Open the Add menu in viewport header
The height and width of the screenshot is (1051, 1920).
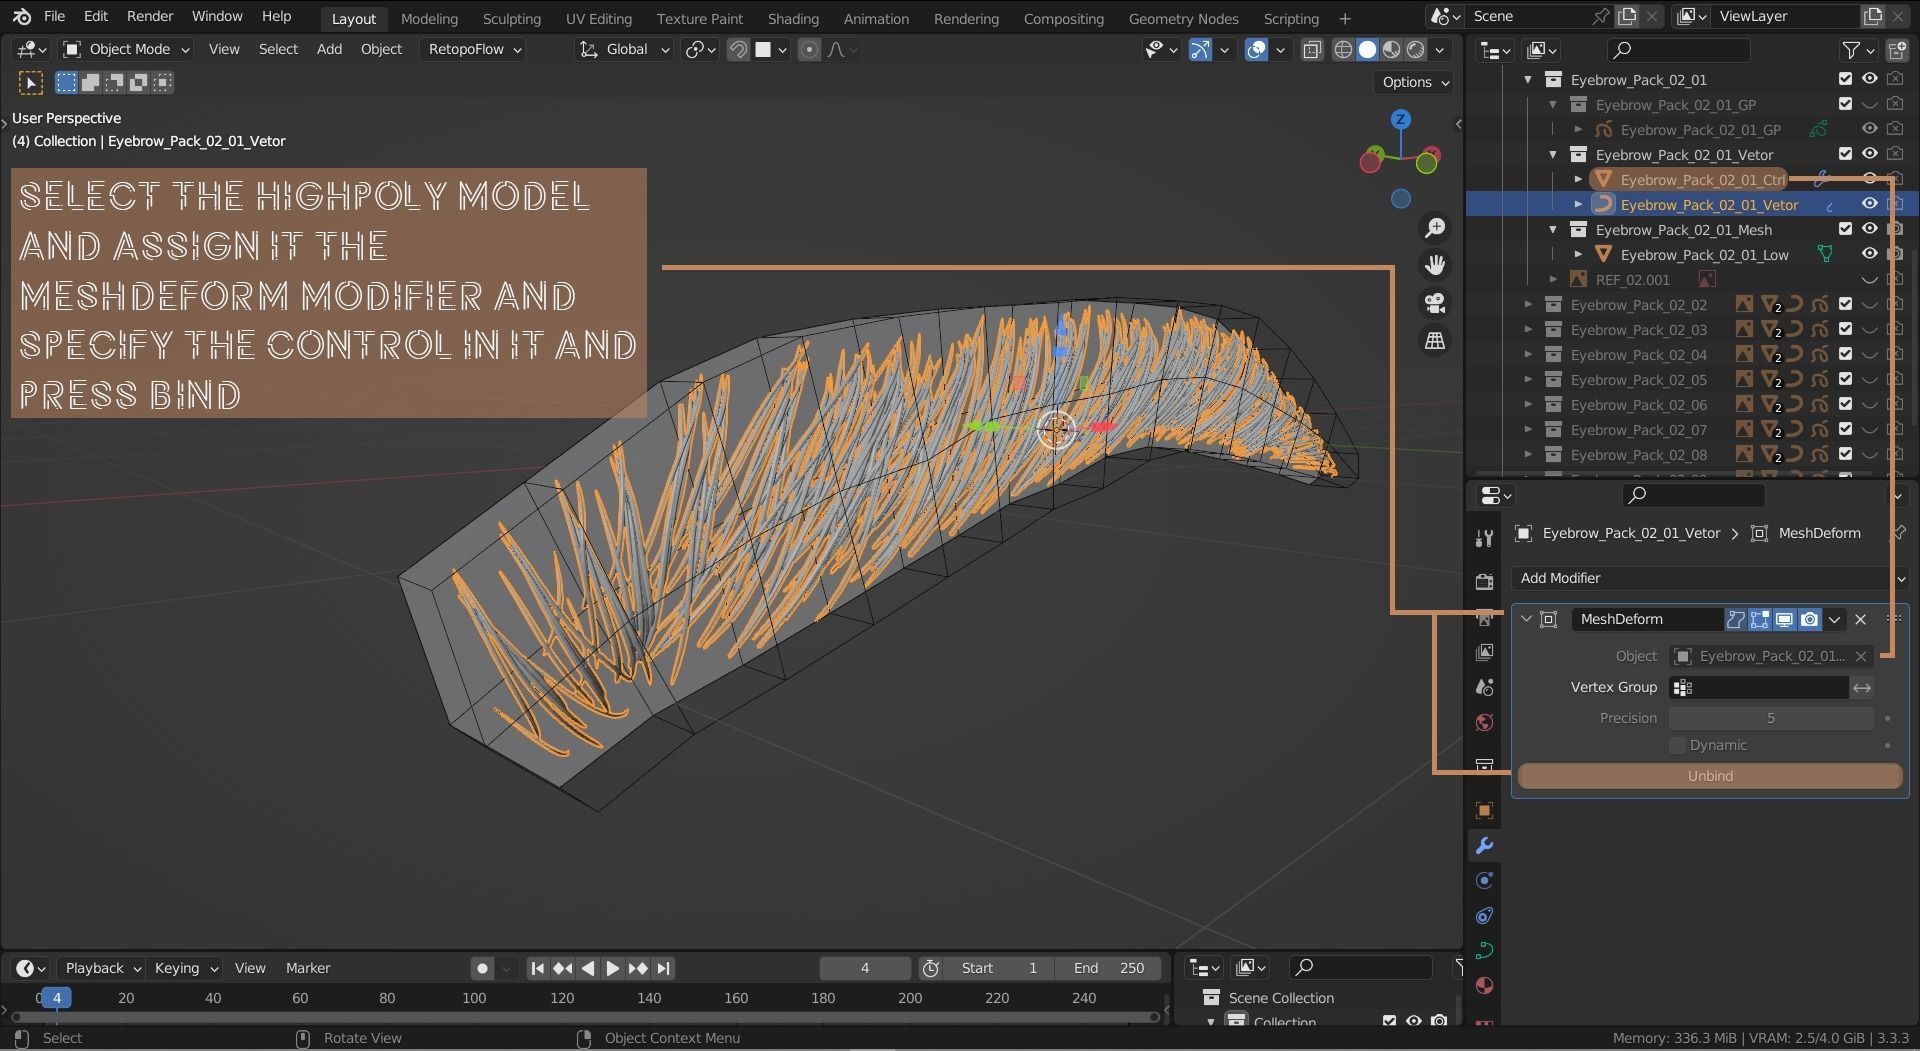pyautogui.click(x=329, y=49)
